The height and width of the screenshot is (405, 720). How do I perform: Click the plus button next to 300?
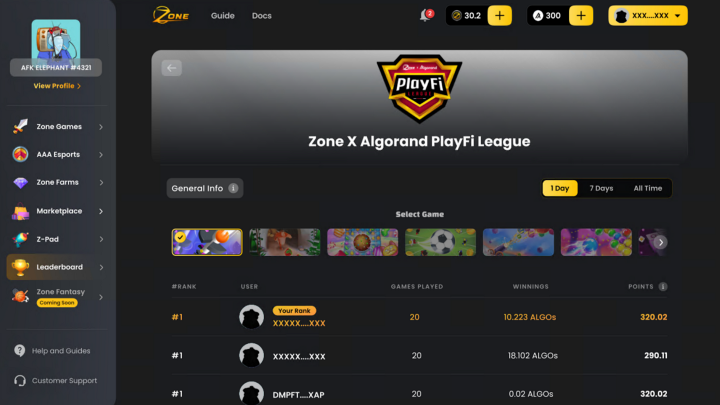pyautogui.click(x=581, y=16)
